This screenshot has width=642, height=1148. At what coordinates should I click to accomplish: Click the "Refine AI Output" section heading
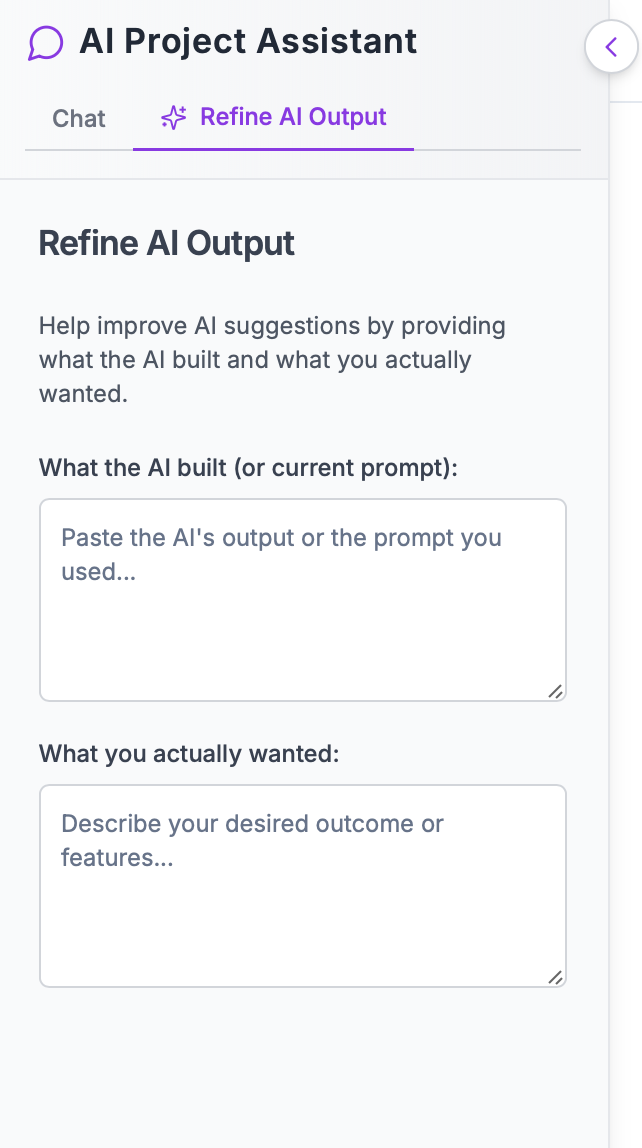point(167,243)
